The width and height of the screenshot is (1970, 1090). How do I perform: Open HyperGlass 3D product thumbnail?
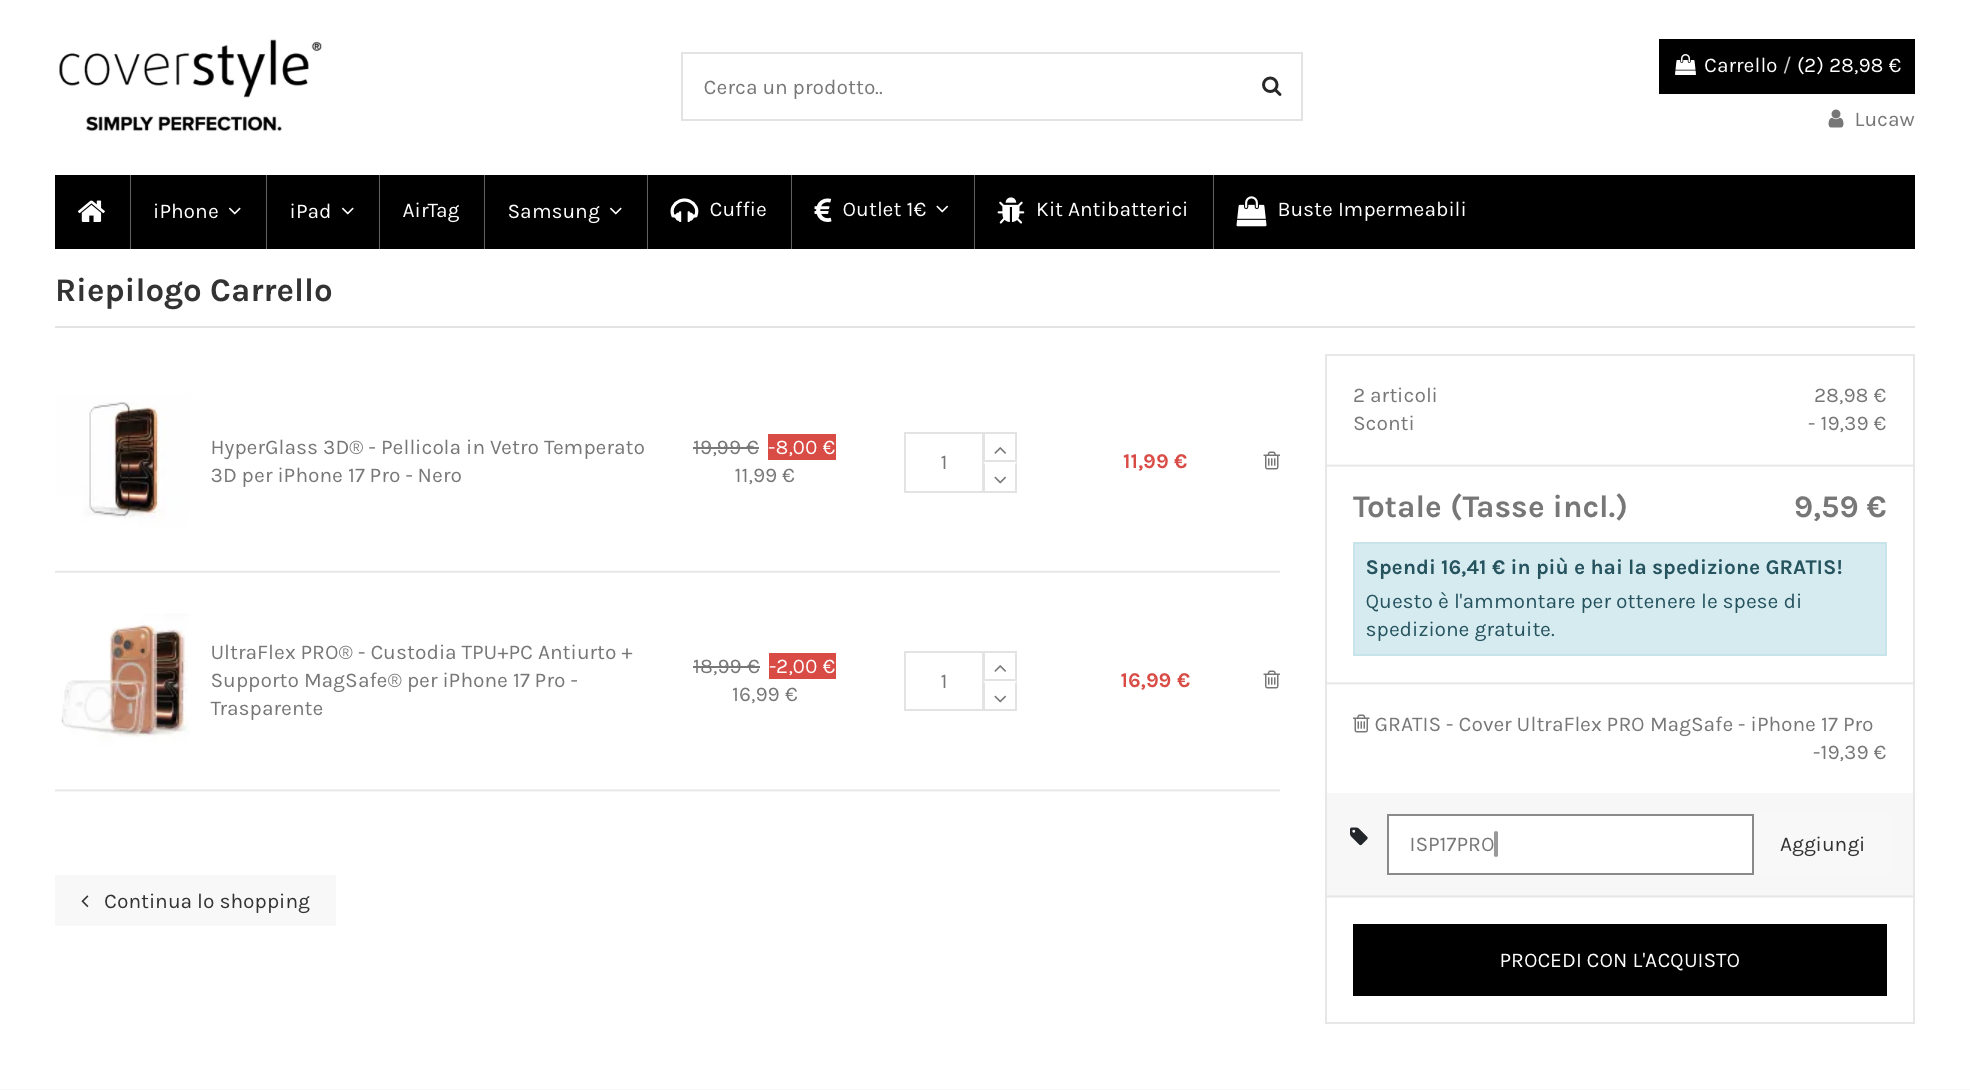coord(124,461)
